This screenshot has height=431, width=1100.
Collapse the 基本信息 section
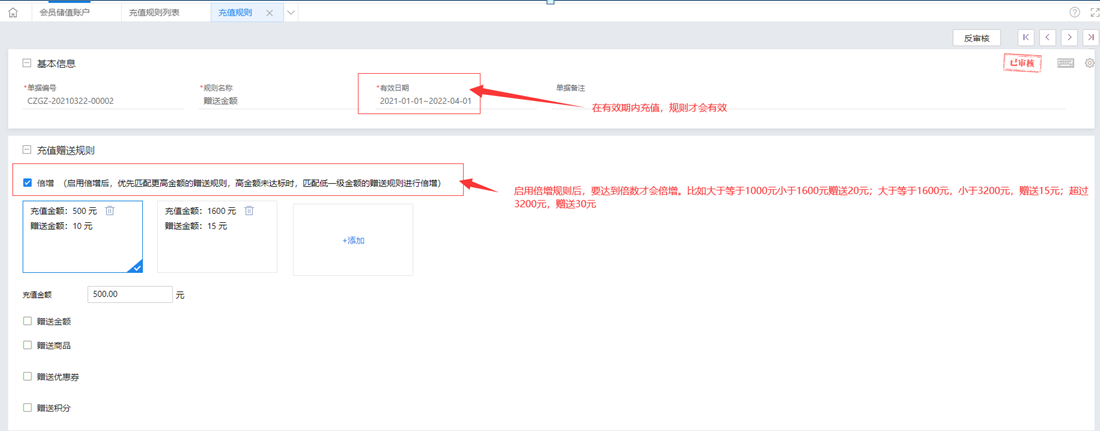(27, 64)
